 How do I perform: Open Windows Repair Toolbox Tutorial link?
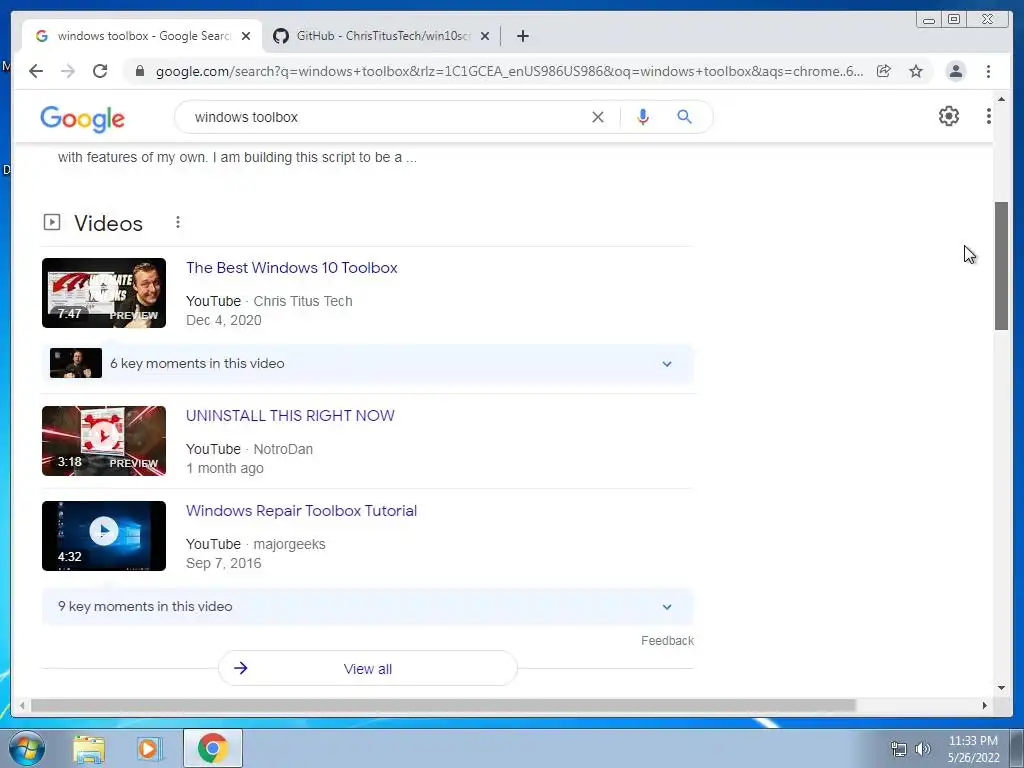pyautogui.click(x=301, y=511)
